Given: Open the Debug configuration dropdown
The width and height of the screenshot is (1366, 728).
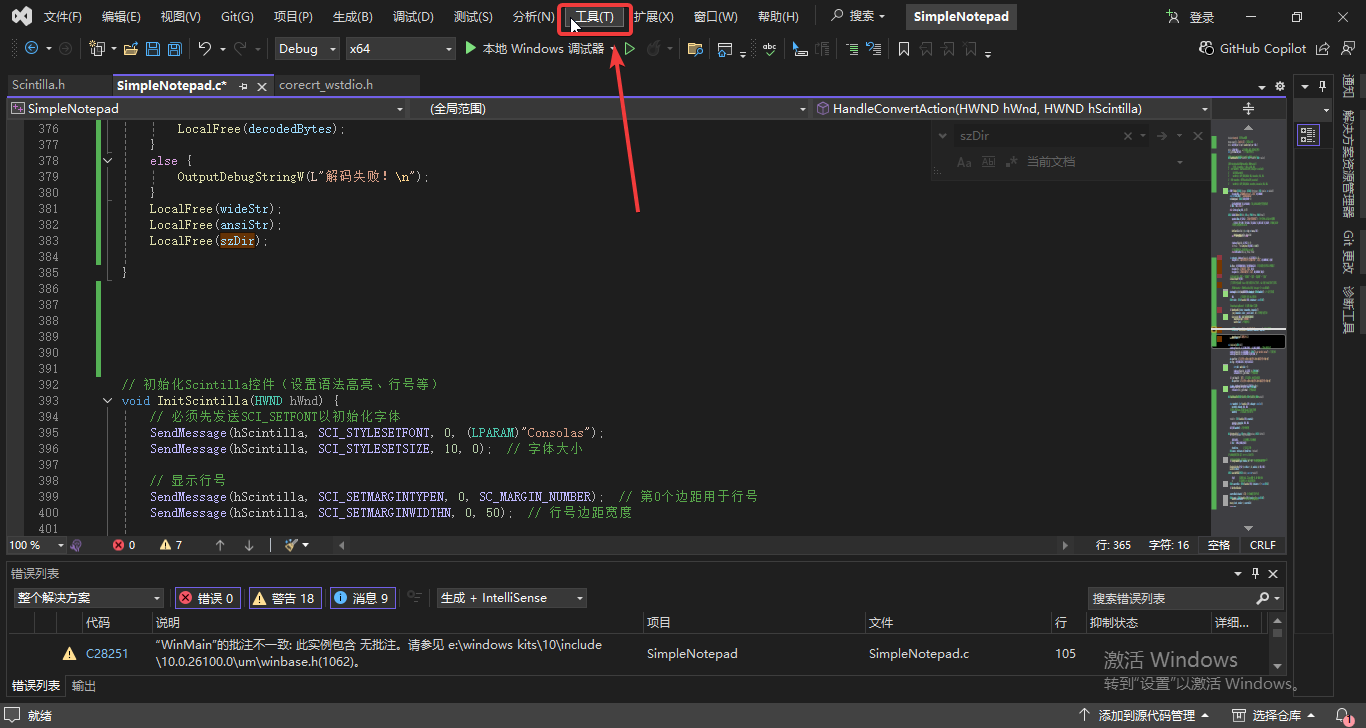Looking at the screenshot, I should pos(306,48).
